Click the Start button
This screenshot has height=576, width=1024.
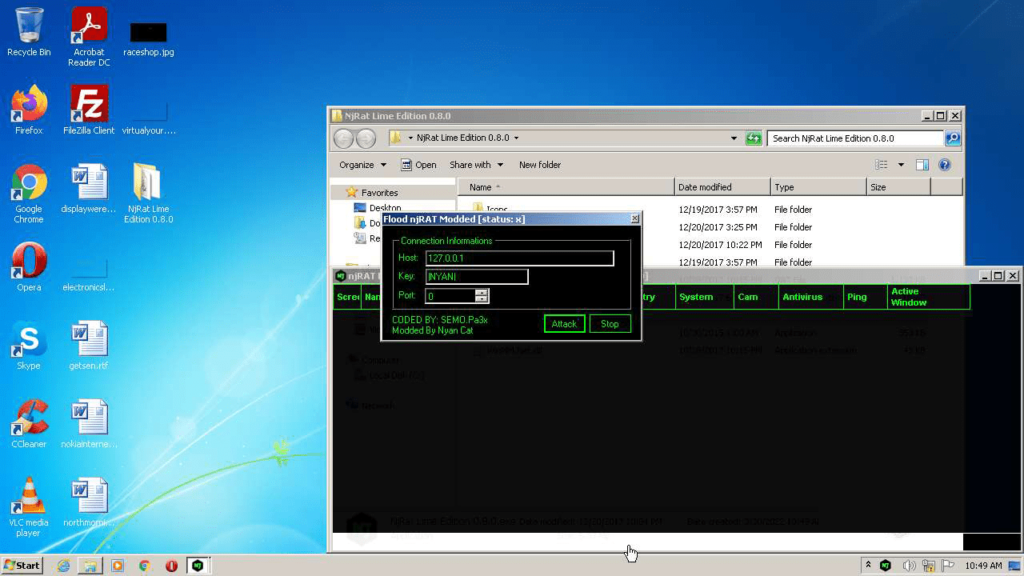point(22,566)
